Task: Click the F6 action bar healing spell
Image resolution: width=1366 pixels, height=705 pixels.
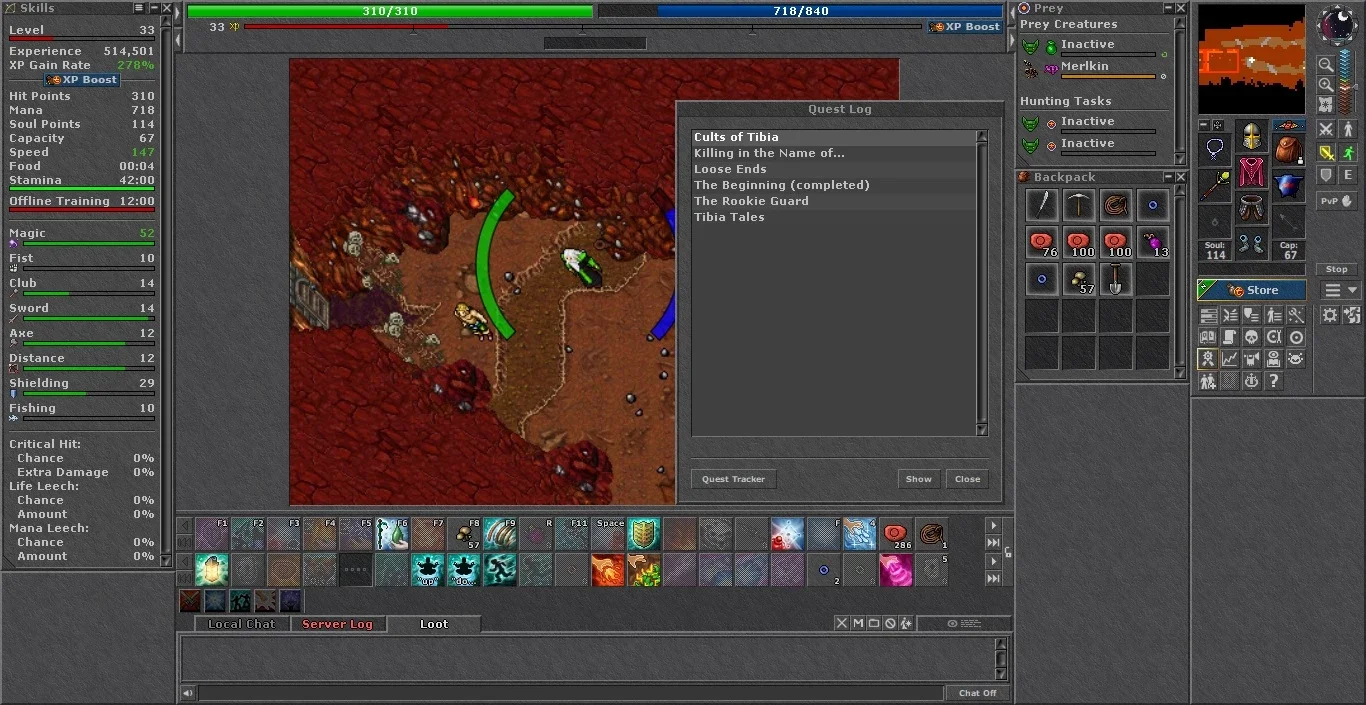Action: point(392,534)
